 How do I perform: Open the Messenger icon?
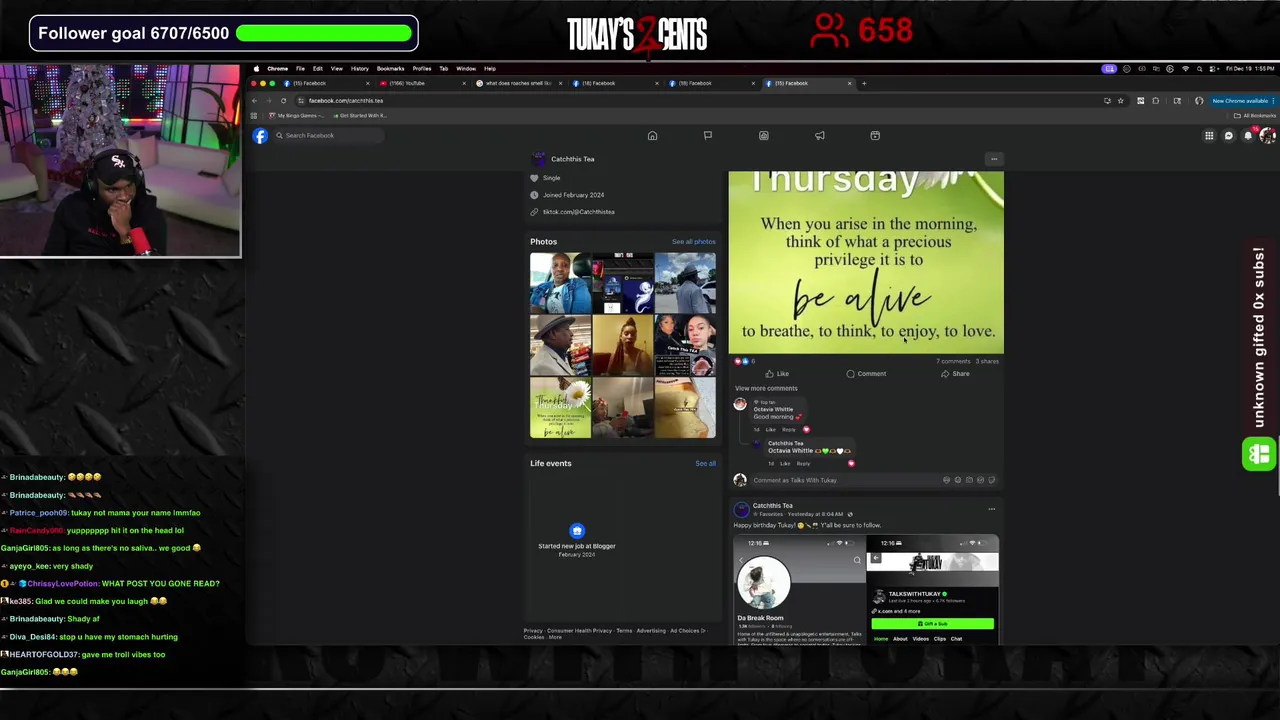point(1229,136)
